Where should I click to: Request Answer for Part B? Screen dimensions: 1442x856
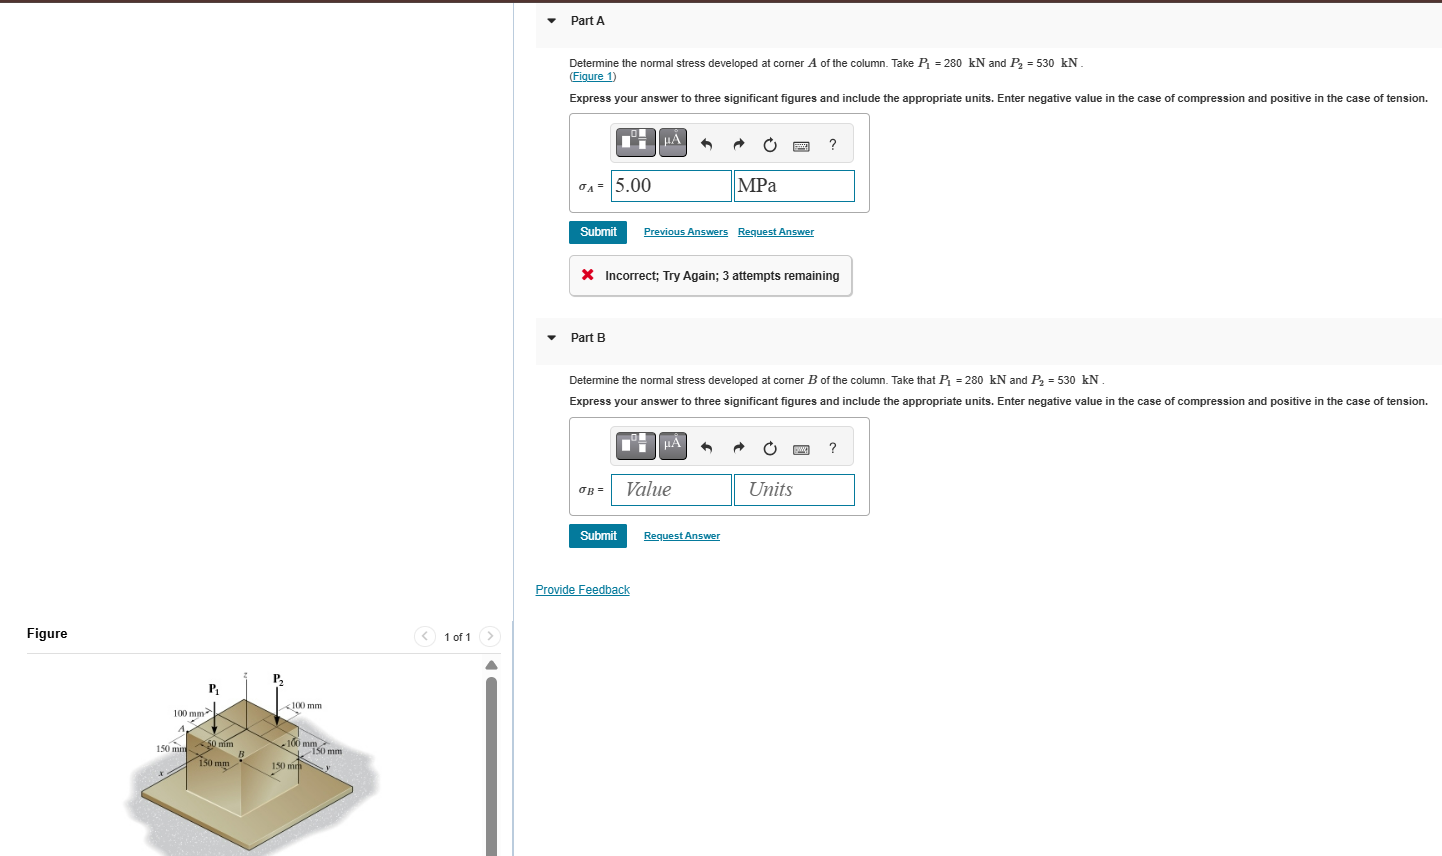tap(681, 535)
